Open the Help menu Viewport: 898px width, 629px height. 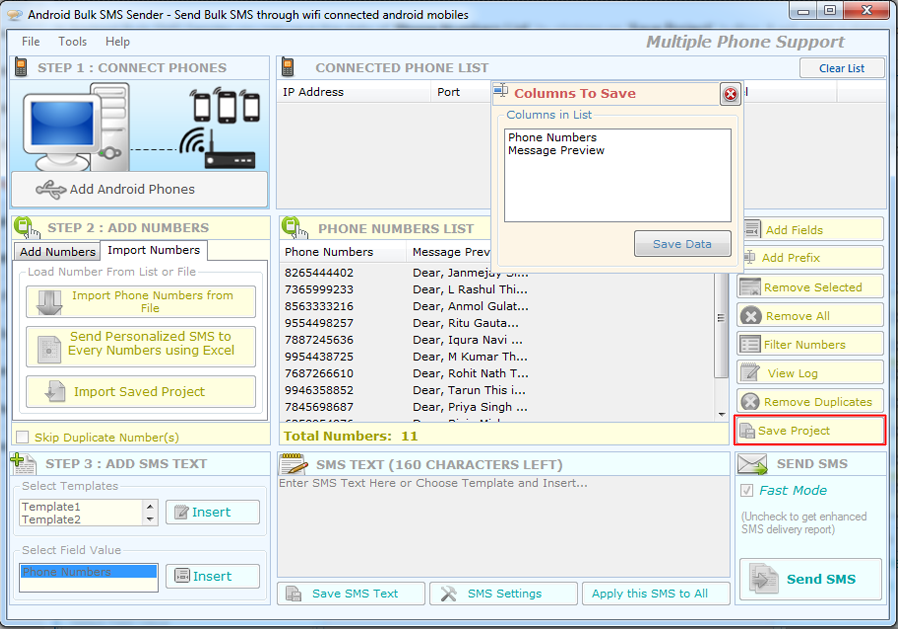(118, 42)
